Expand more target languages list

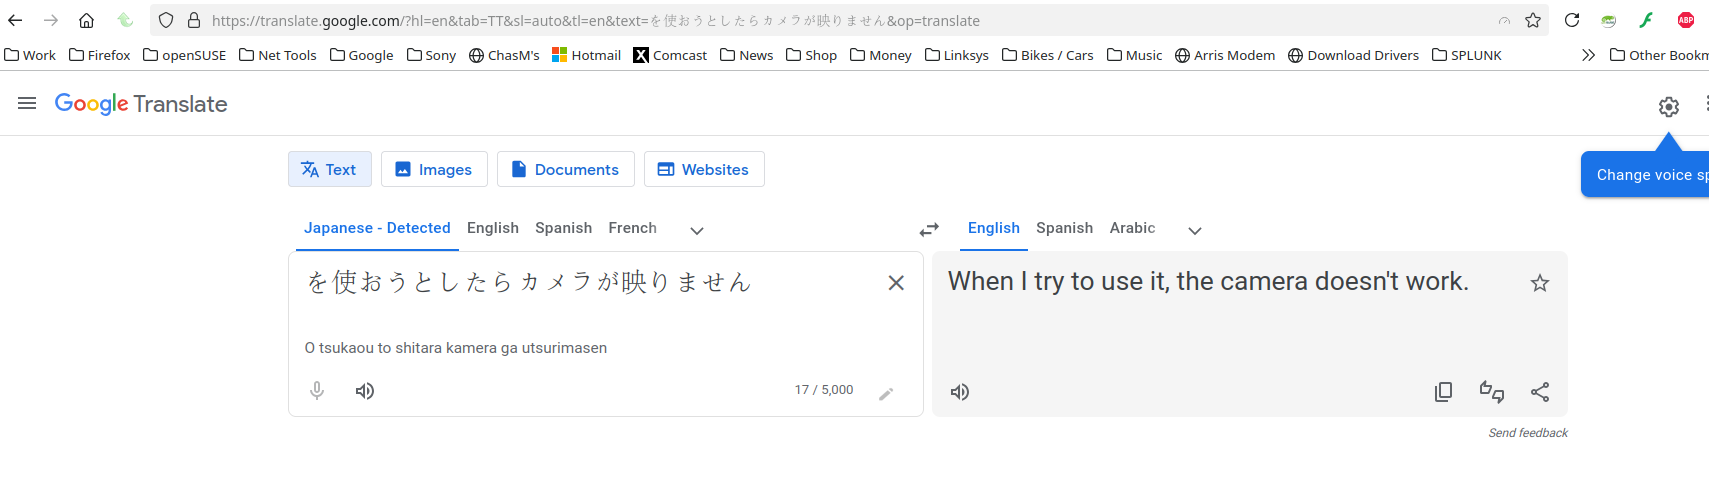1195,230
